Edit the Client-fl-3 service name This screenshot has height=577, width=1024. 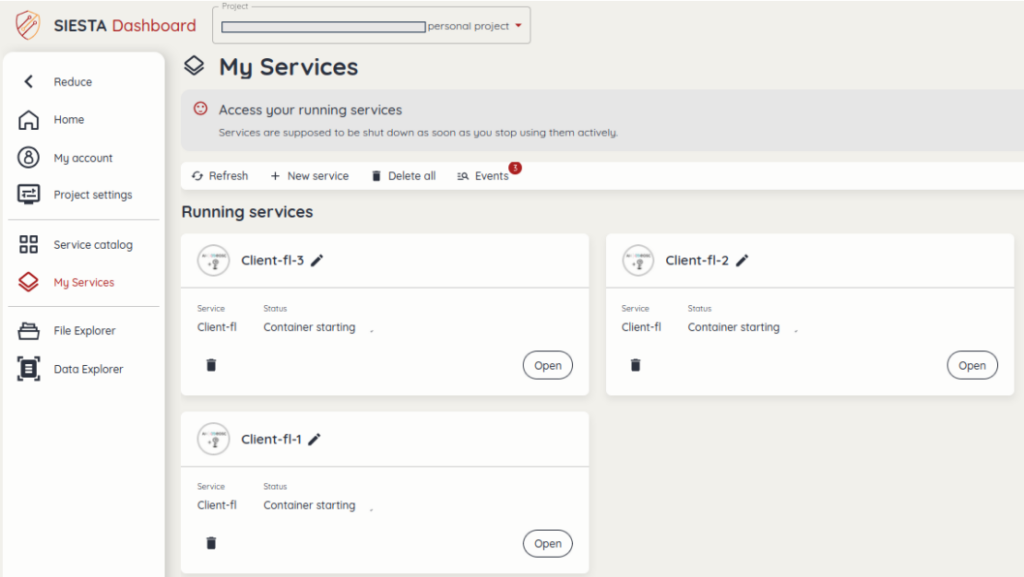[x=317, y=261]
